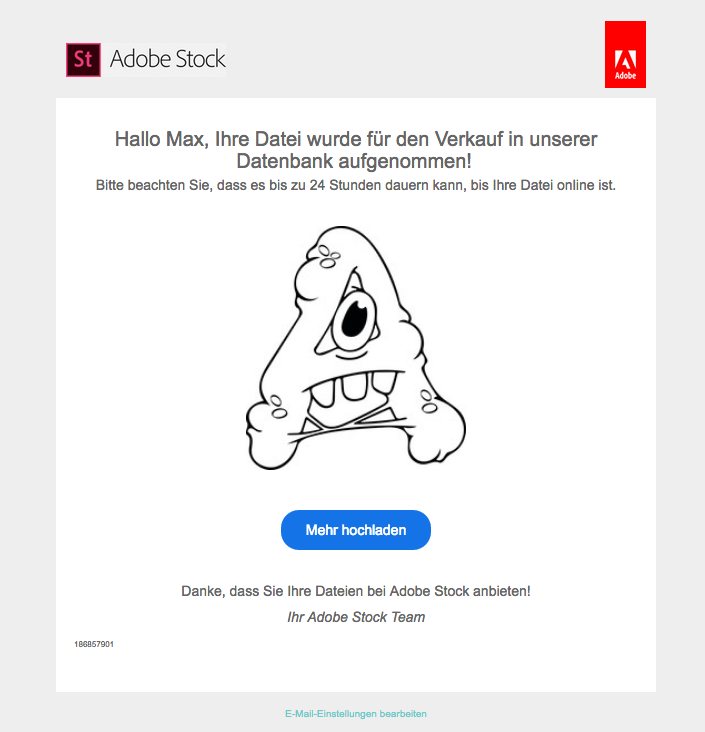Click the small 'Adobe' word under the red logo
This screenshot has height=732, width=705.
click(625, 76)
